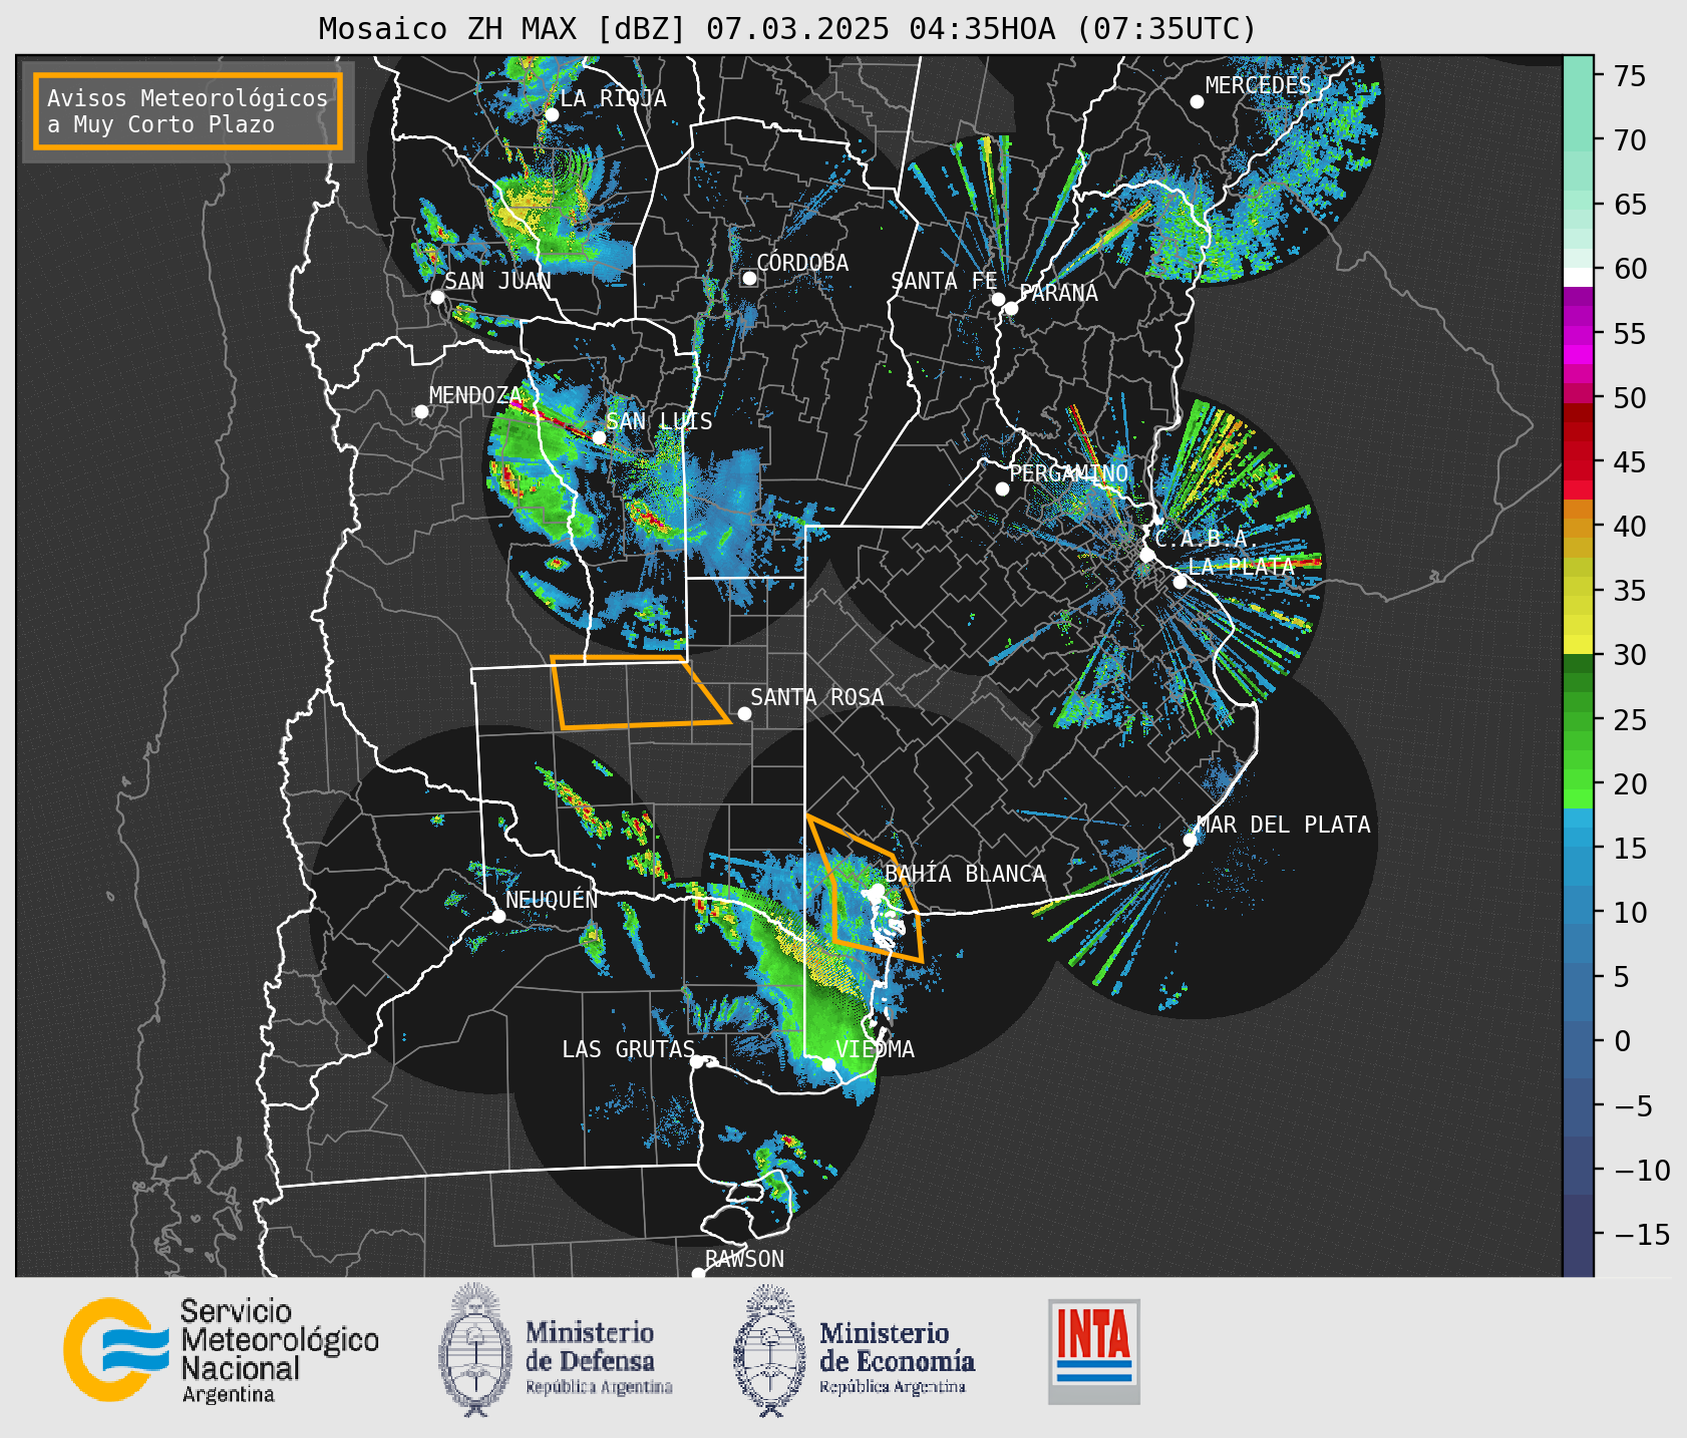Click the SAN JUAN city marker
This screenshot has width=1687, height=1438.
437,297
